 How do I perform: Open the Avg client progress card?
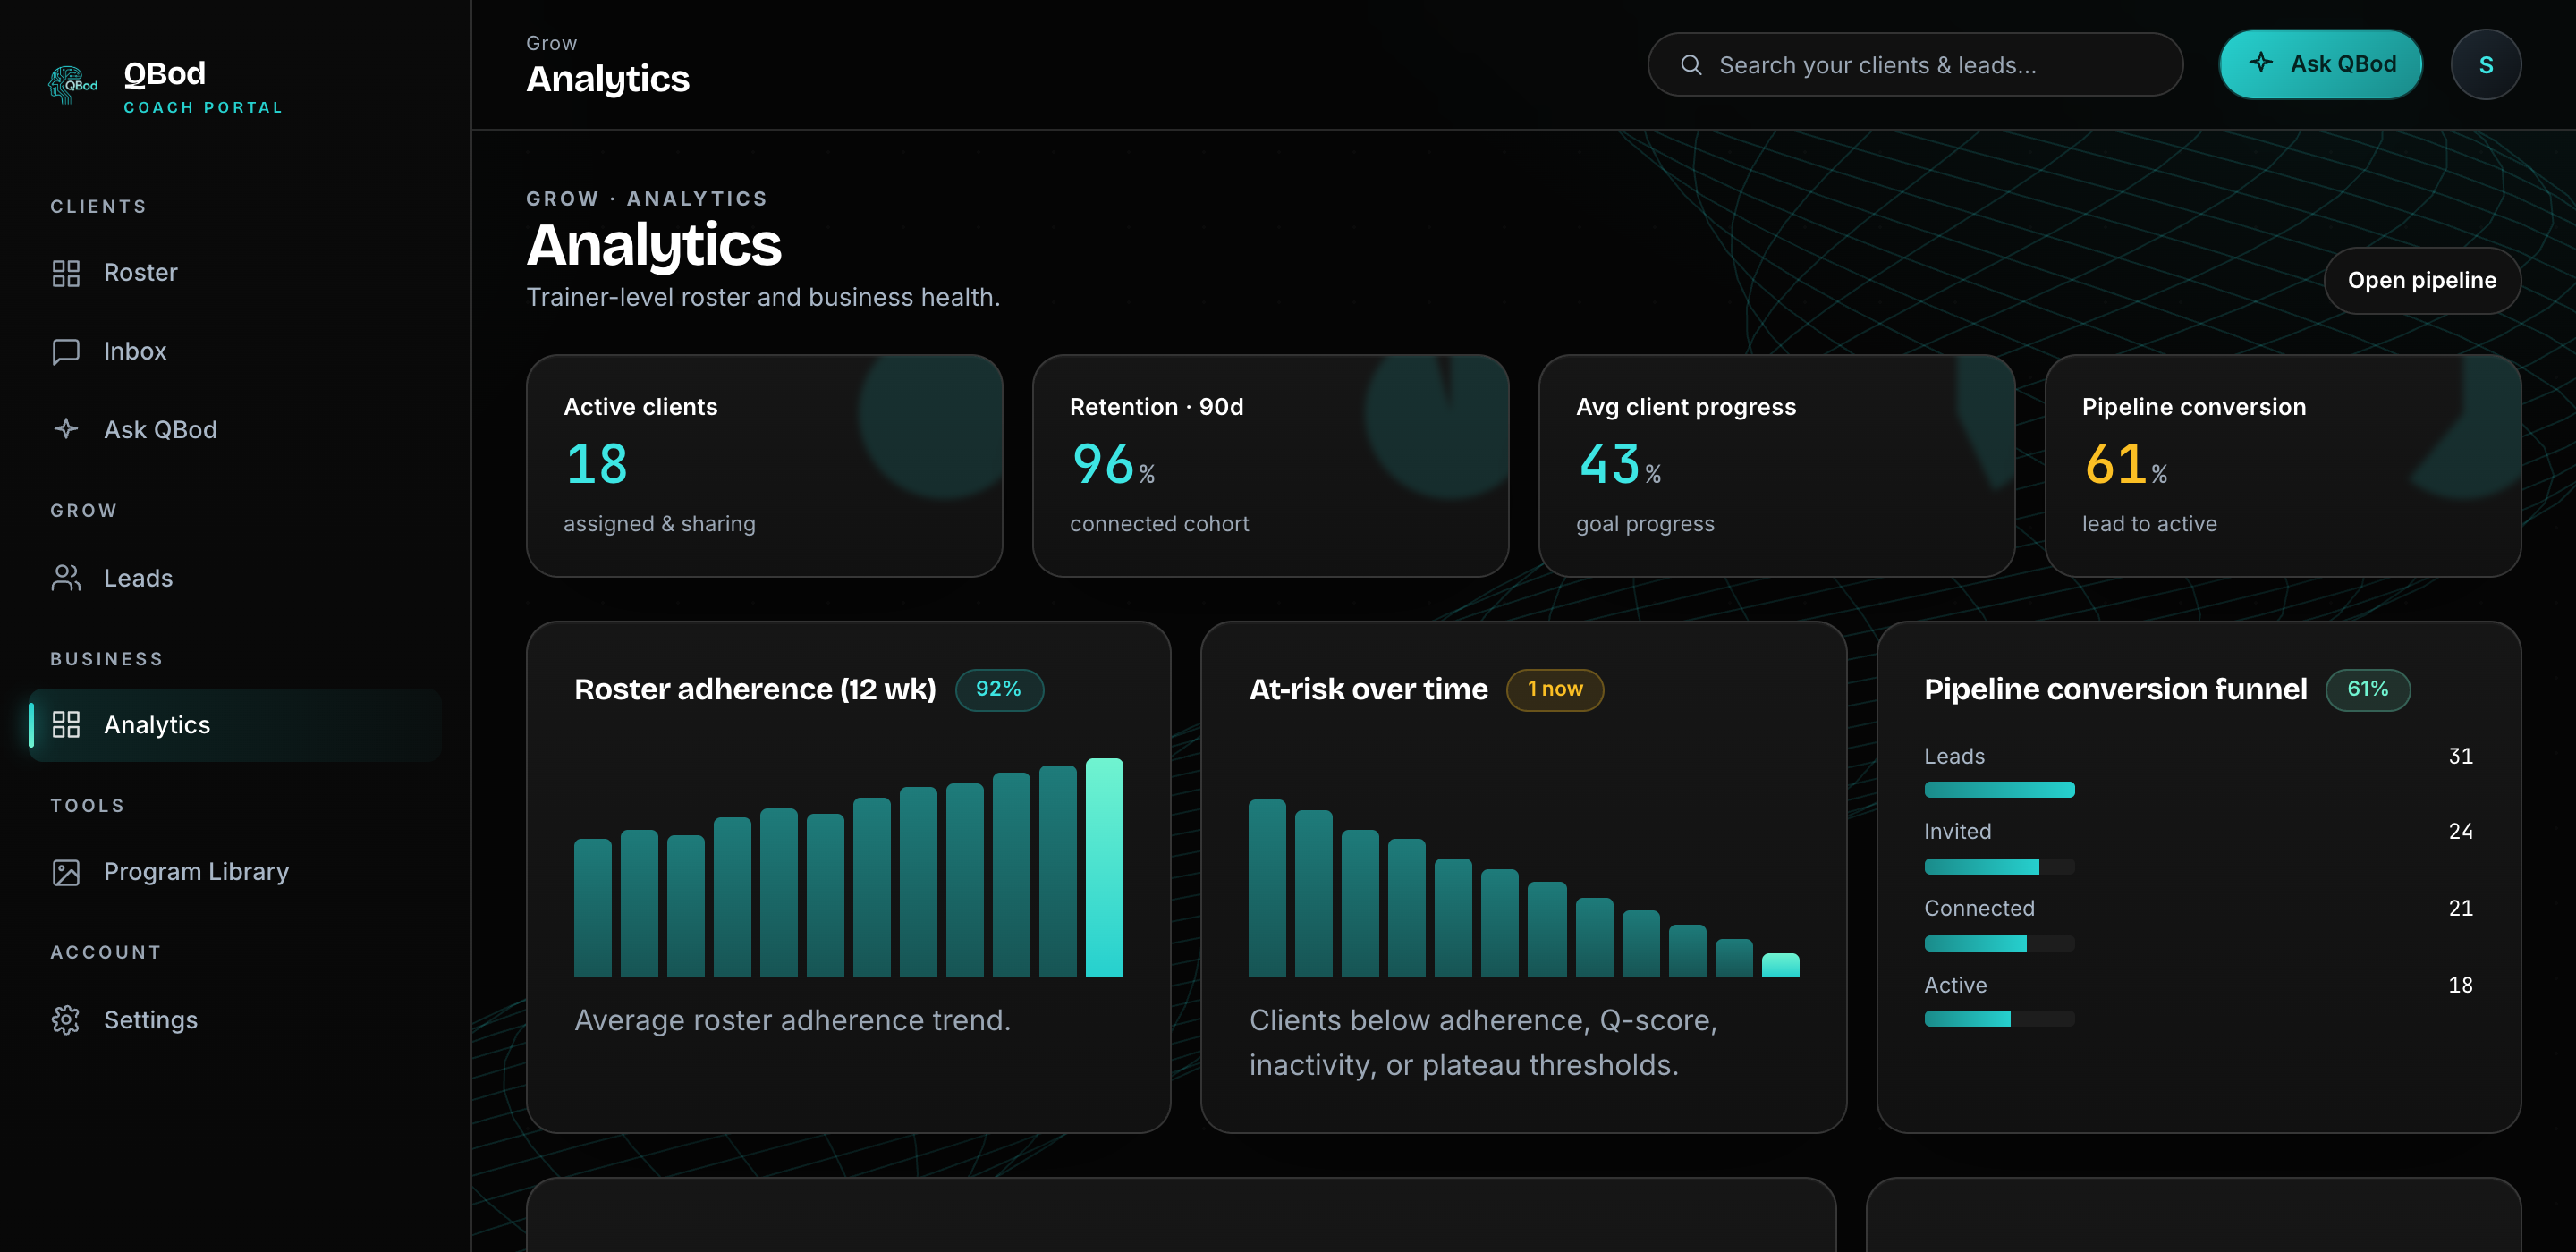point(1776,466)
